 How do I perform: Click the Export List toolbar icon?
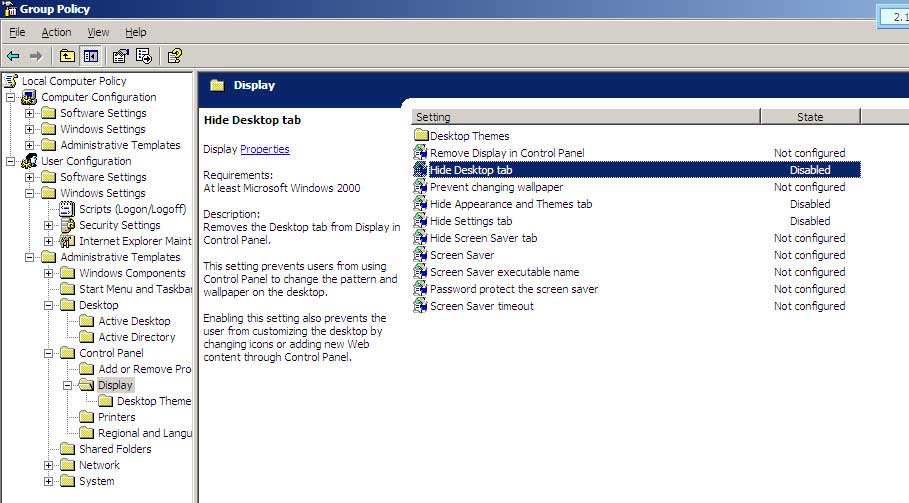coord(144,56)
